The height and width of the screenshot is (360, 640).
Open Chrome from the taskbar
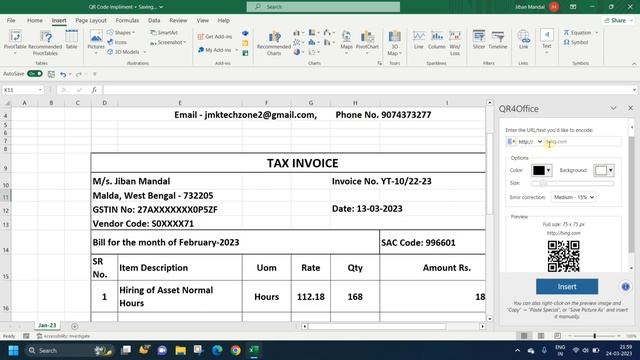tap(236, 350)
